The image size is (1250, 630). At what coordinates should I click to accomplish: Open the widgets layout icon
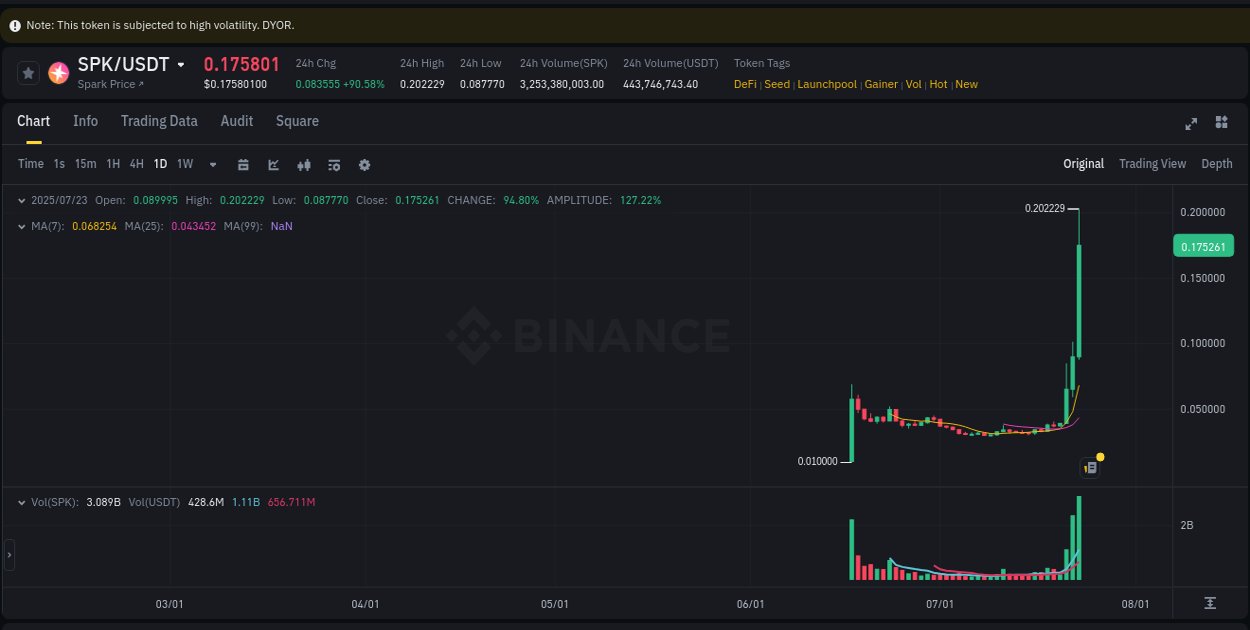pos(1221,122)
